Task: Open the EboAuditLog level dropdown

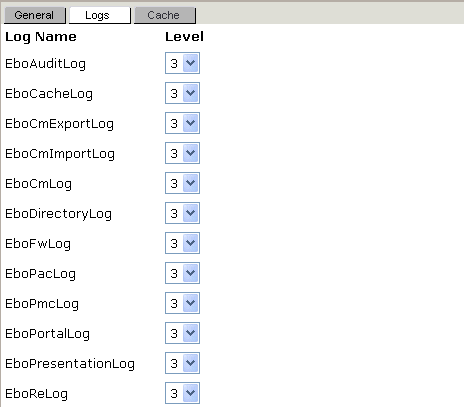Action: (x=182, y=63)
